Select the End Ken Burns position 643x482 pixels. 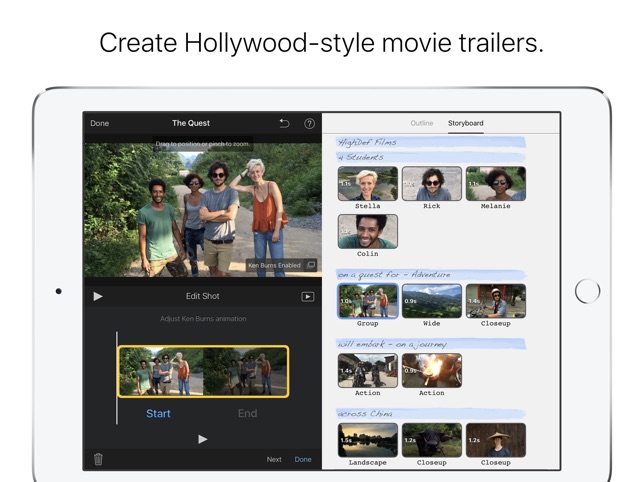[247, 413]
